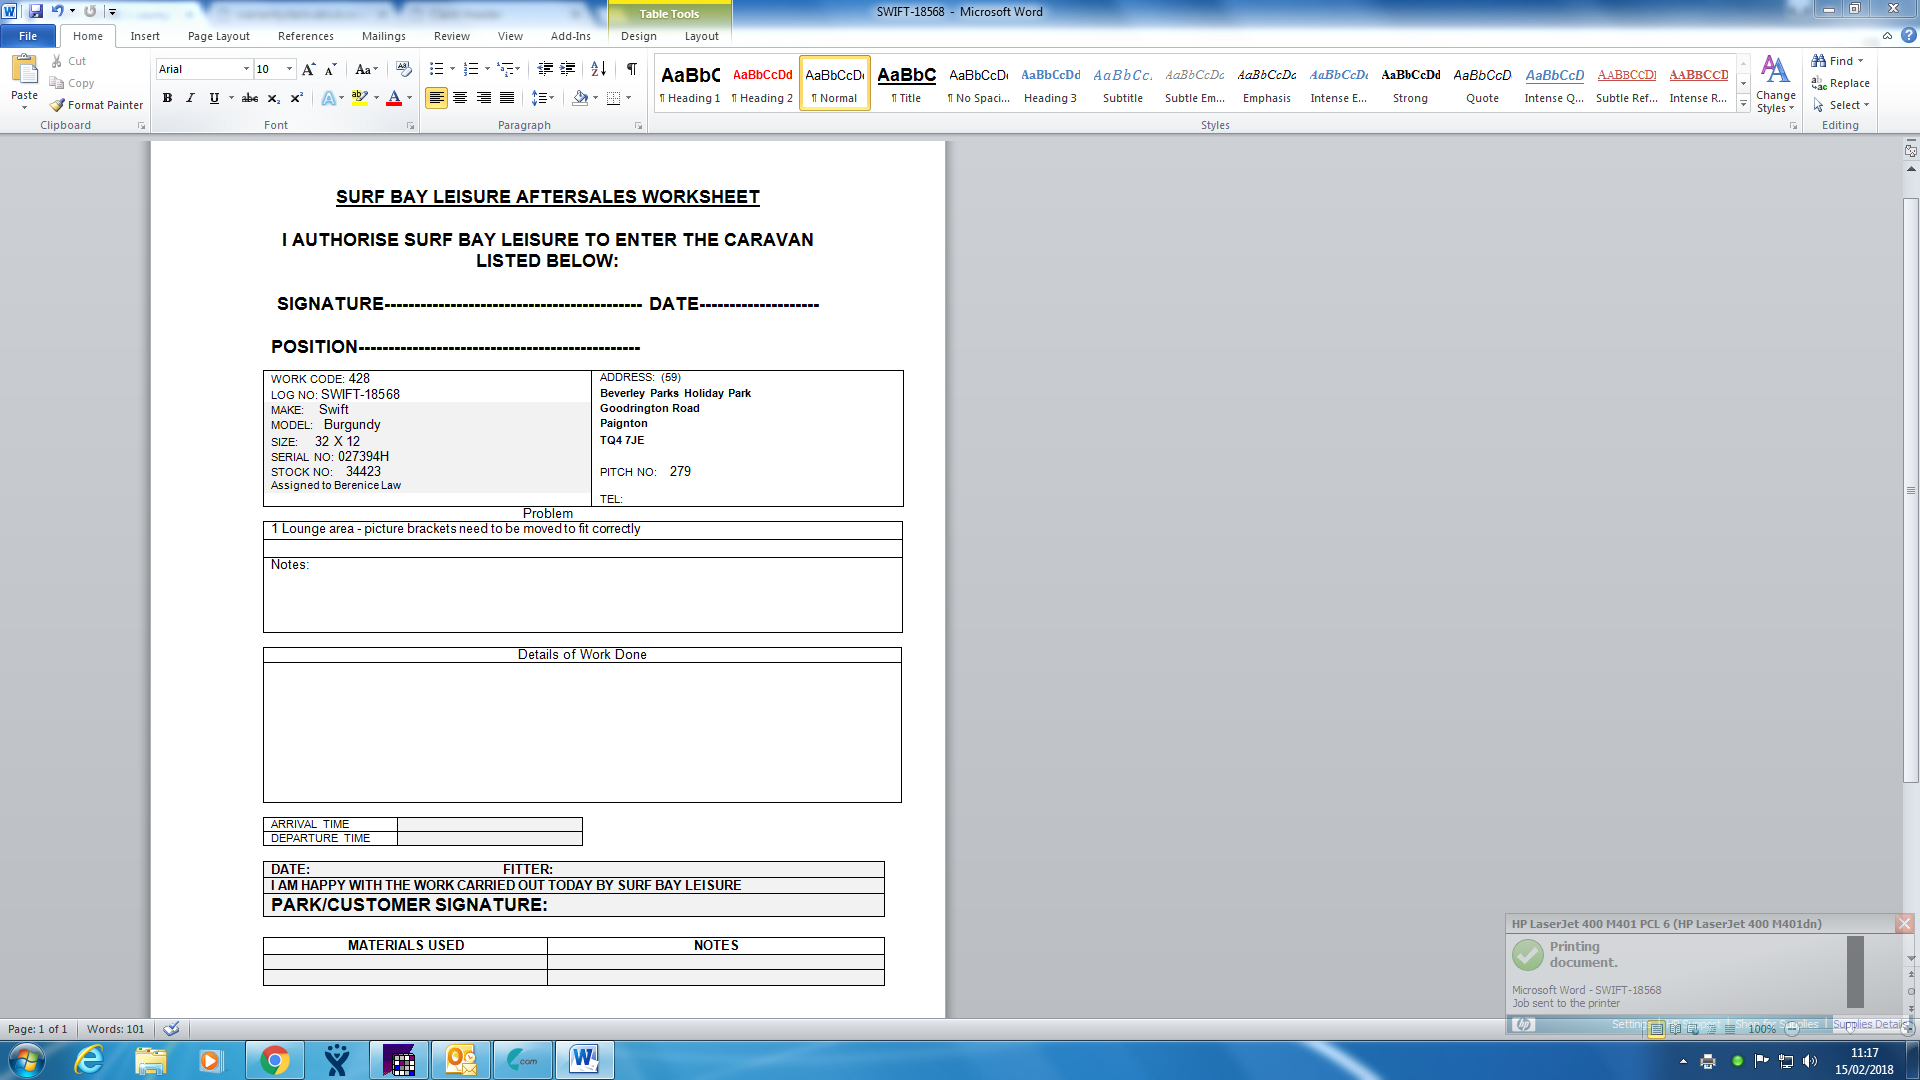Expand the font size dropdown
1920x1080 pixels.
click(290, 69)
